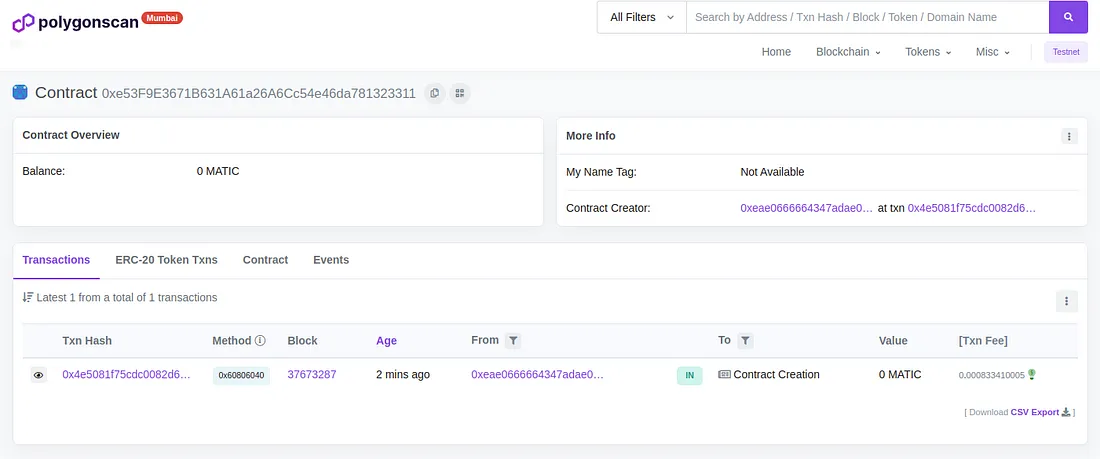Click the purple search magnifier button
The width and height of the screenshot is (1100, 459).
[1068, 17]
